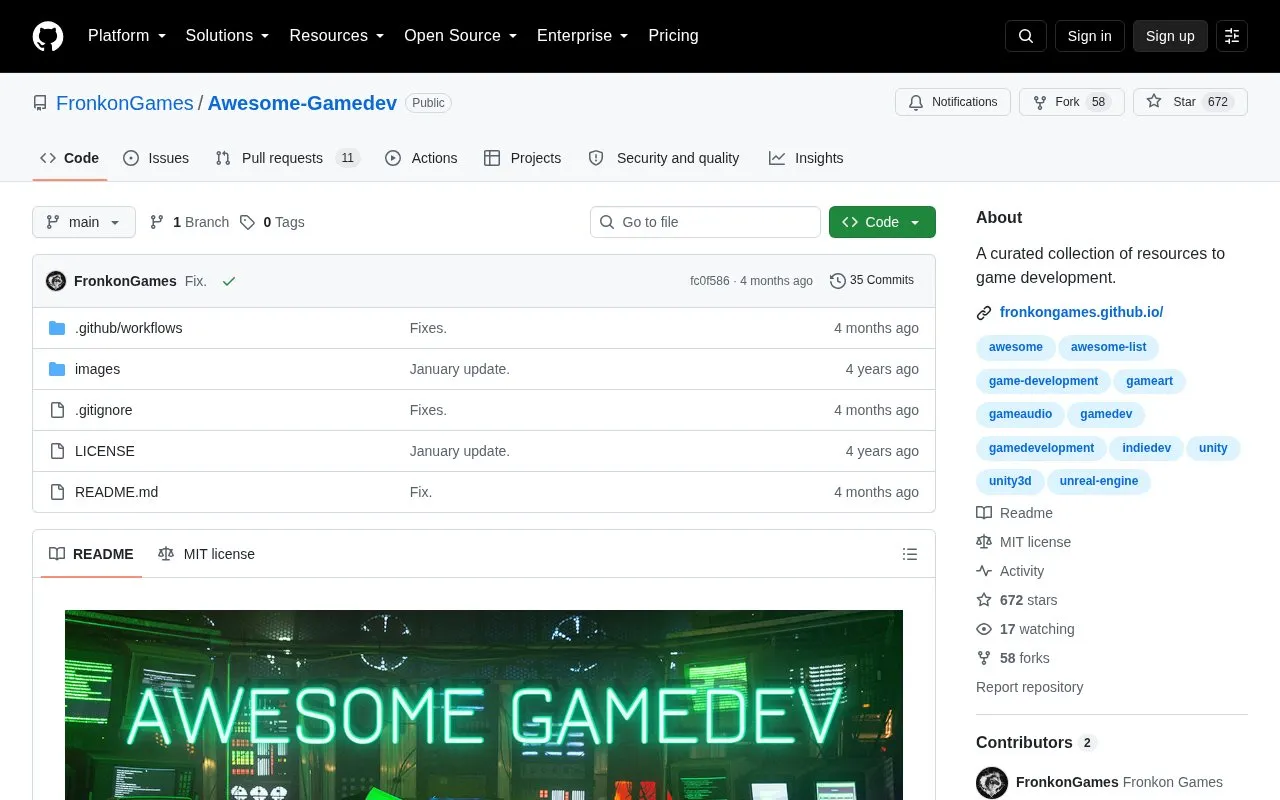1280x800 pixels.
Task: Expand the Solutions menu
Action: pos(228,36)
